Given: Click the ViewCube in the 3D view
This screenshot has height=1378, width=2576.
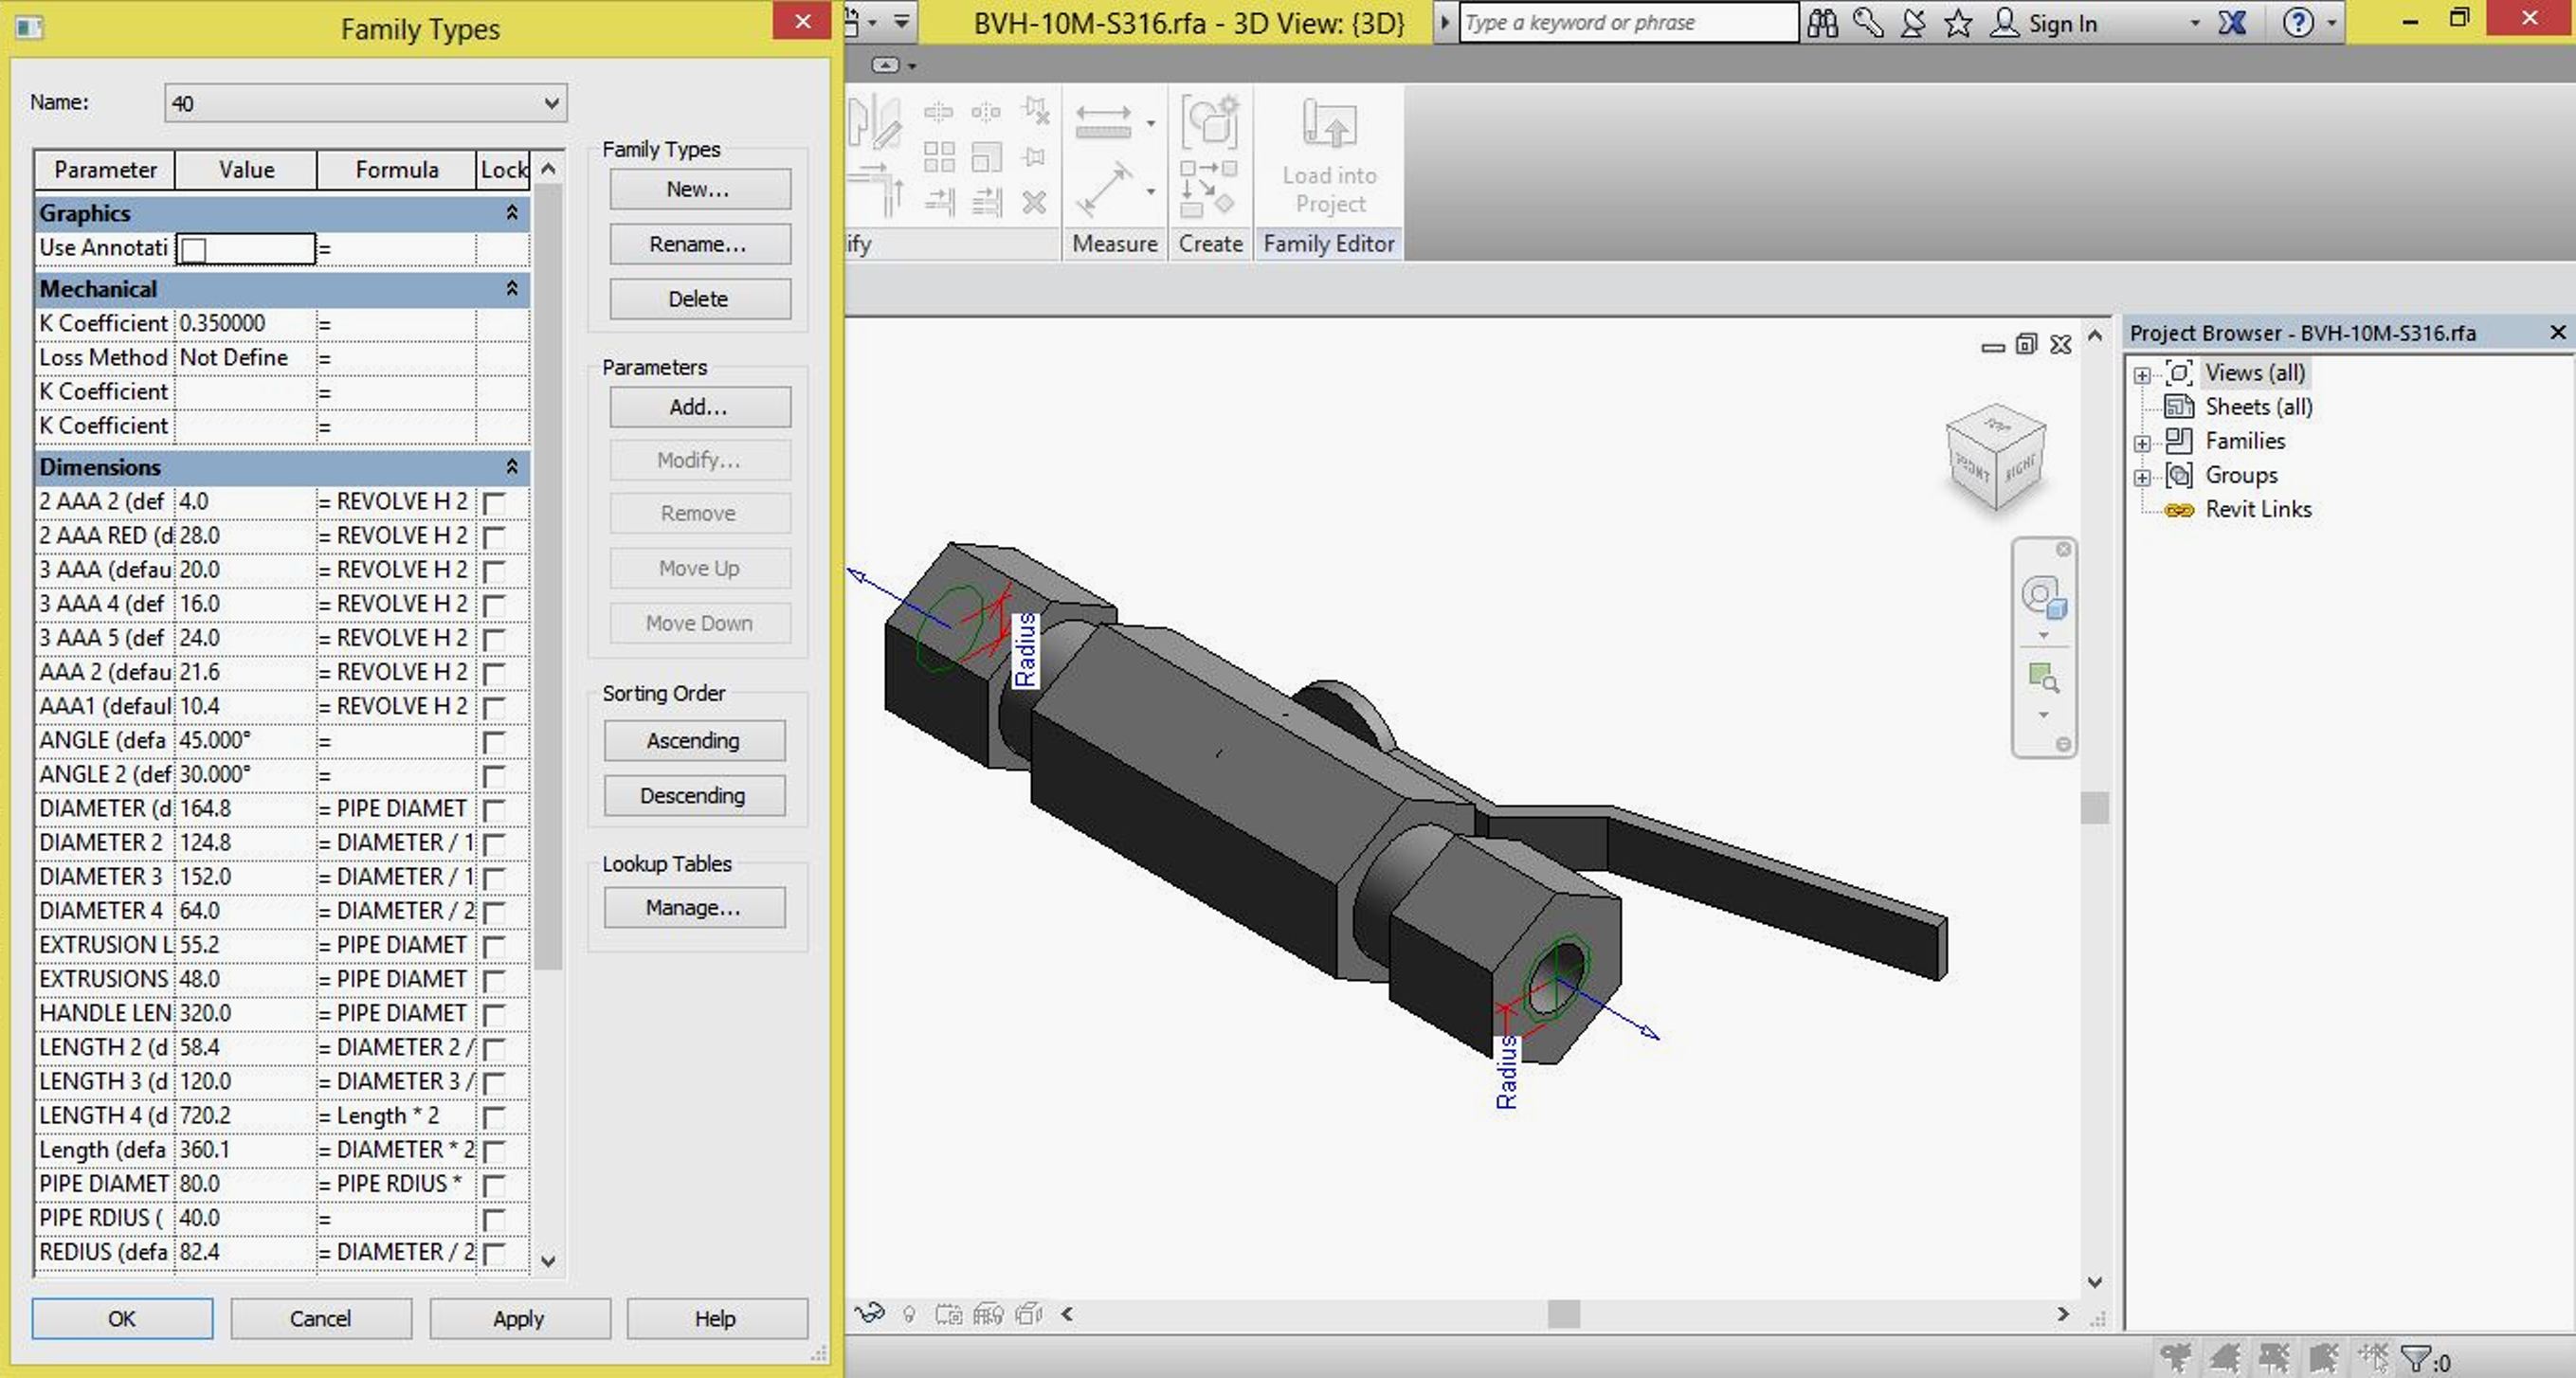Looking at the screenshot, I should point(1996,457).
